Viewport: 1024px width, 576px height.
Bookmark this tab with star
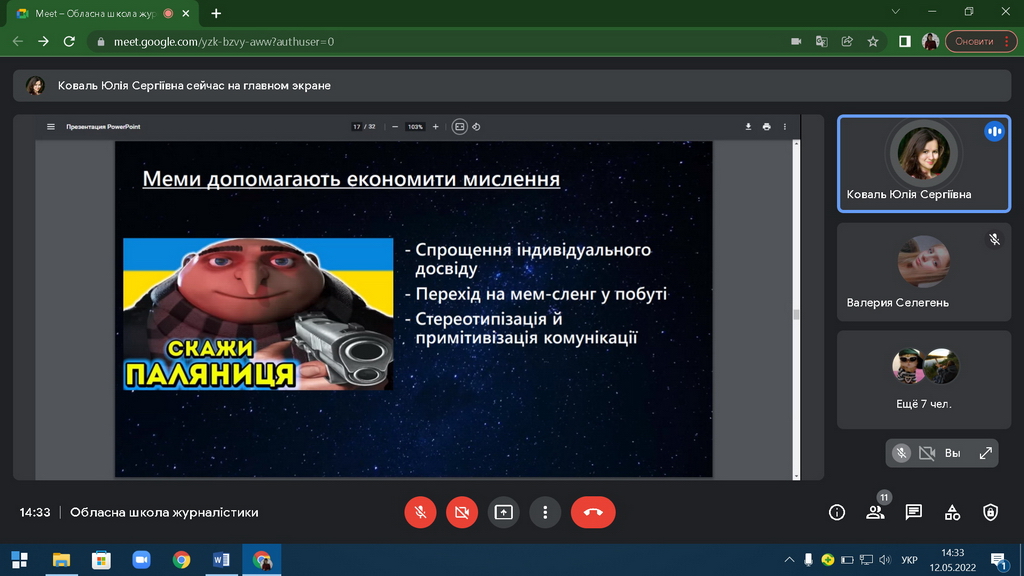tap(873, 41)
